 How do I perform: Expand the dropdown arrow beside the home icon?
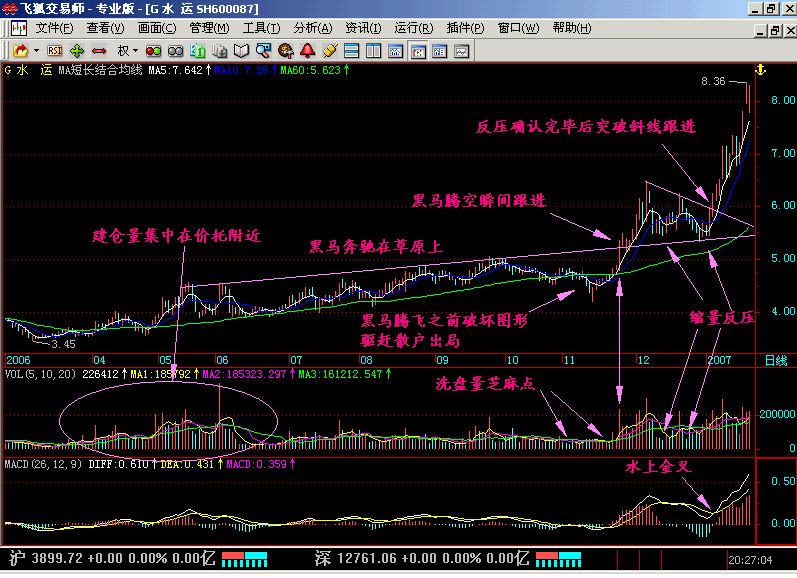pos(36,49)
